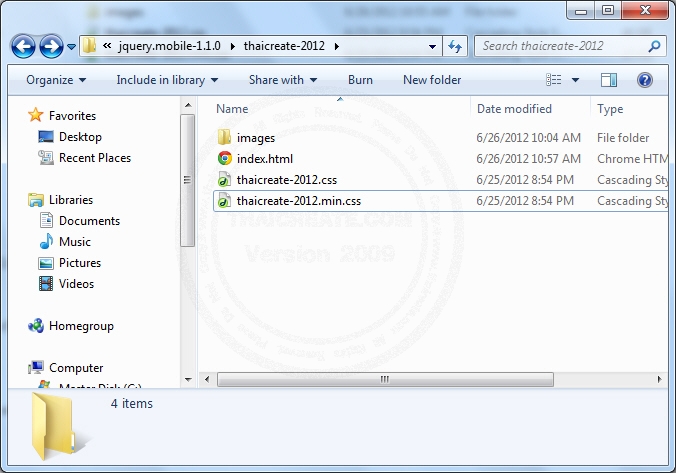The image size is (676, 473).
Task: Select Computer in navigation pane
Action: point(76,368)
